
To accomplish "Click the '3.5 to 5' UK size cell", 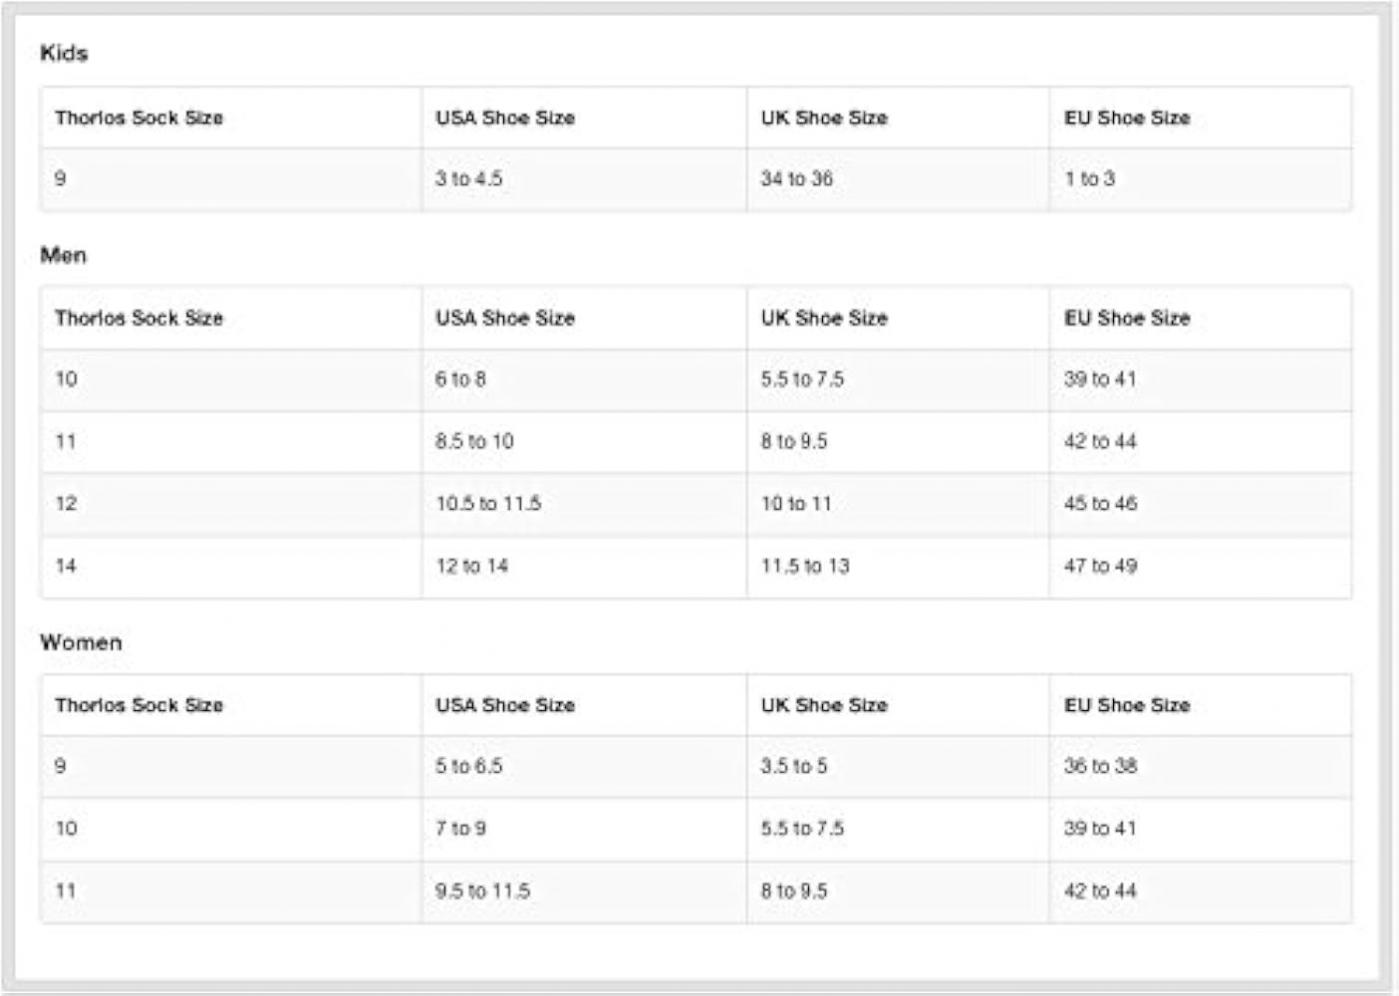I will coord(794,766).
